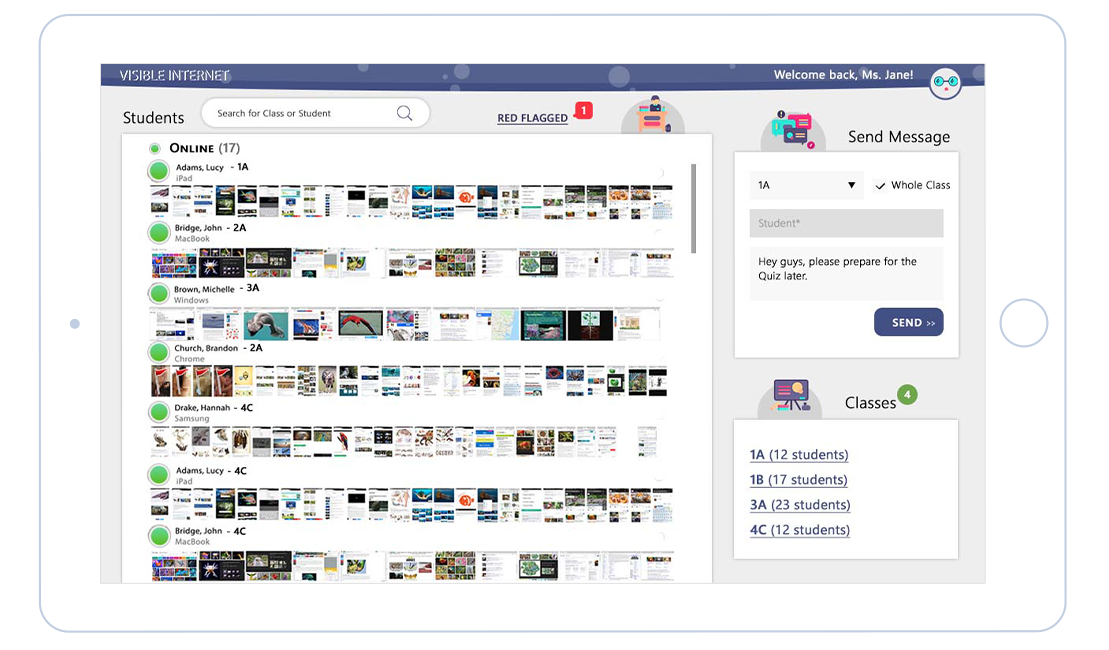Image resolution: width=1109 pixels, height=650 pixels.
Task: Click the Classes presentation board icon
Action: click(x=791, y=397)
